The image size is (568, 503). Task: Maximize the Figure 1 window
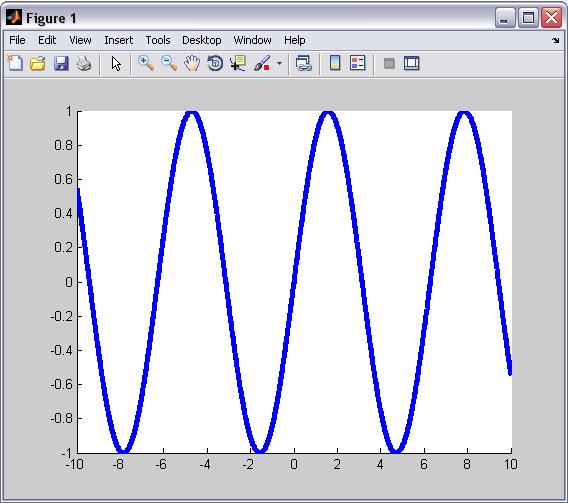528,17
